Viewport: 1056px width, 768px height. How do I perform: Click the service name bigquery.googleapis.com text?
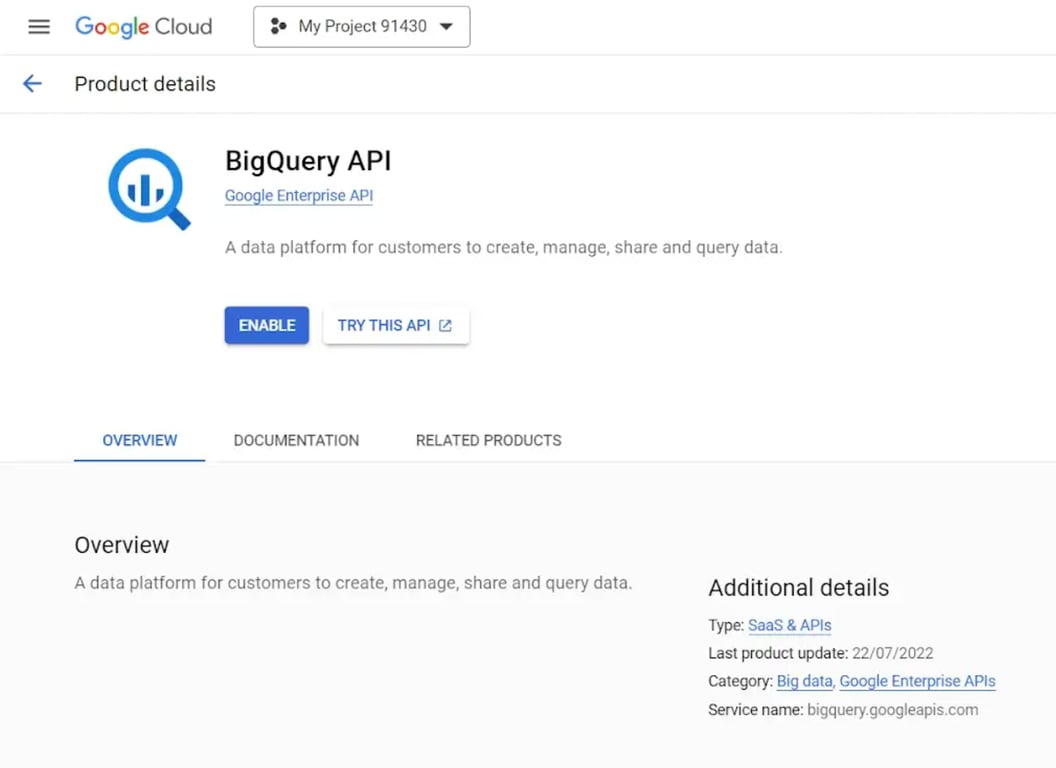coord(892,710)
